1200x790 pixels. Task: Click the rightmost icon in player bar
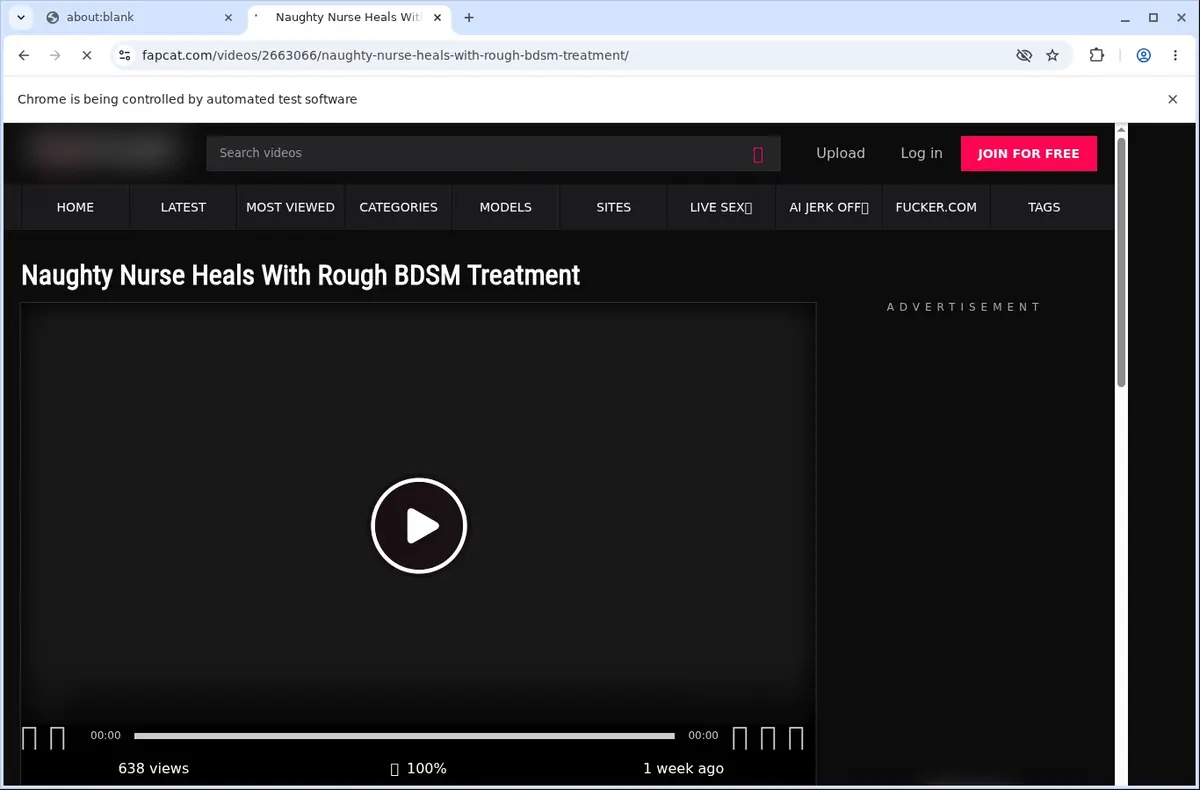pos(796,738)
